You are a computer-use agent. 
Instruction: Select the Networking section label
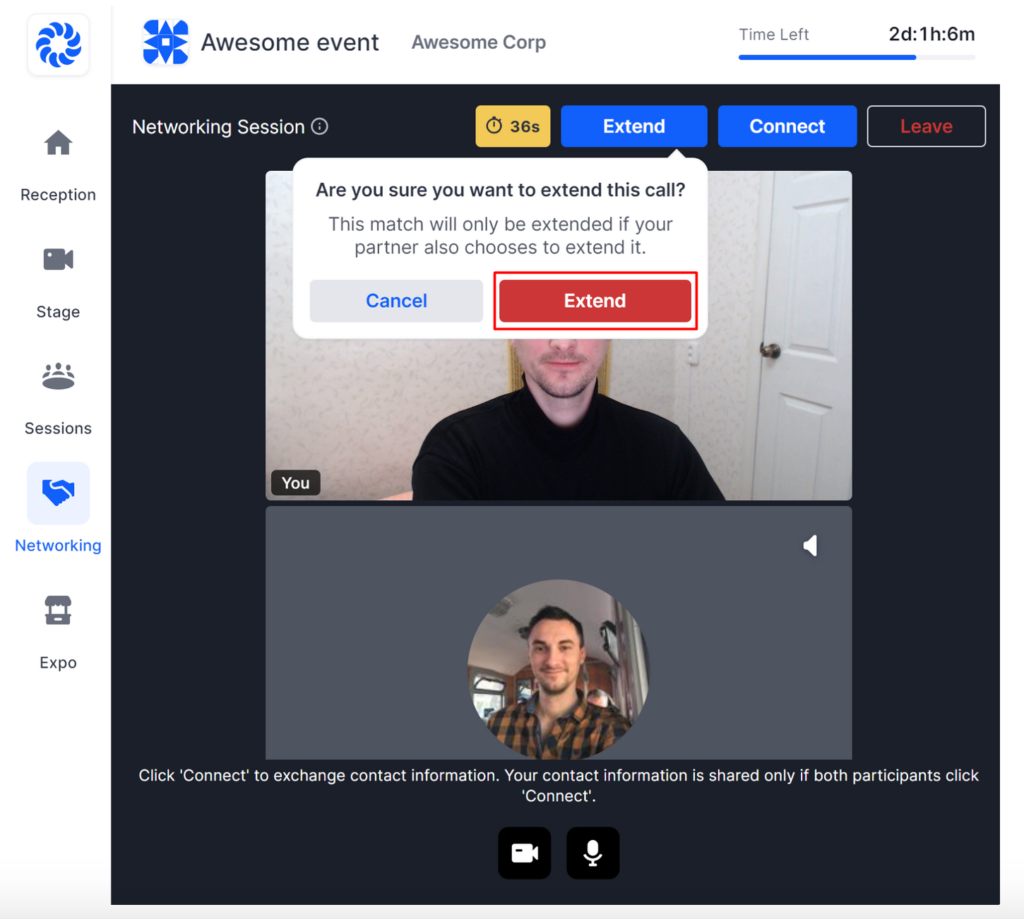coord(58,545)
